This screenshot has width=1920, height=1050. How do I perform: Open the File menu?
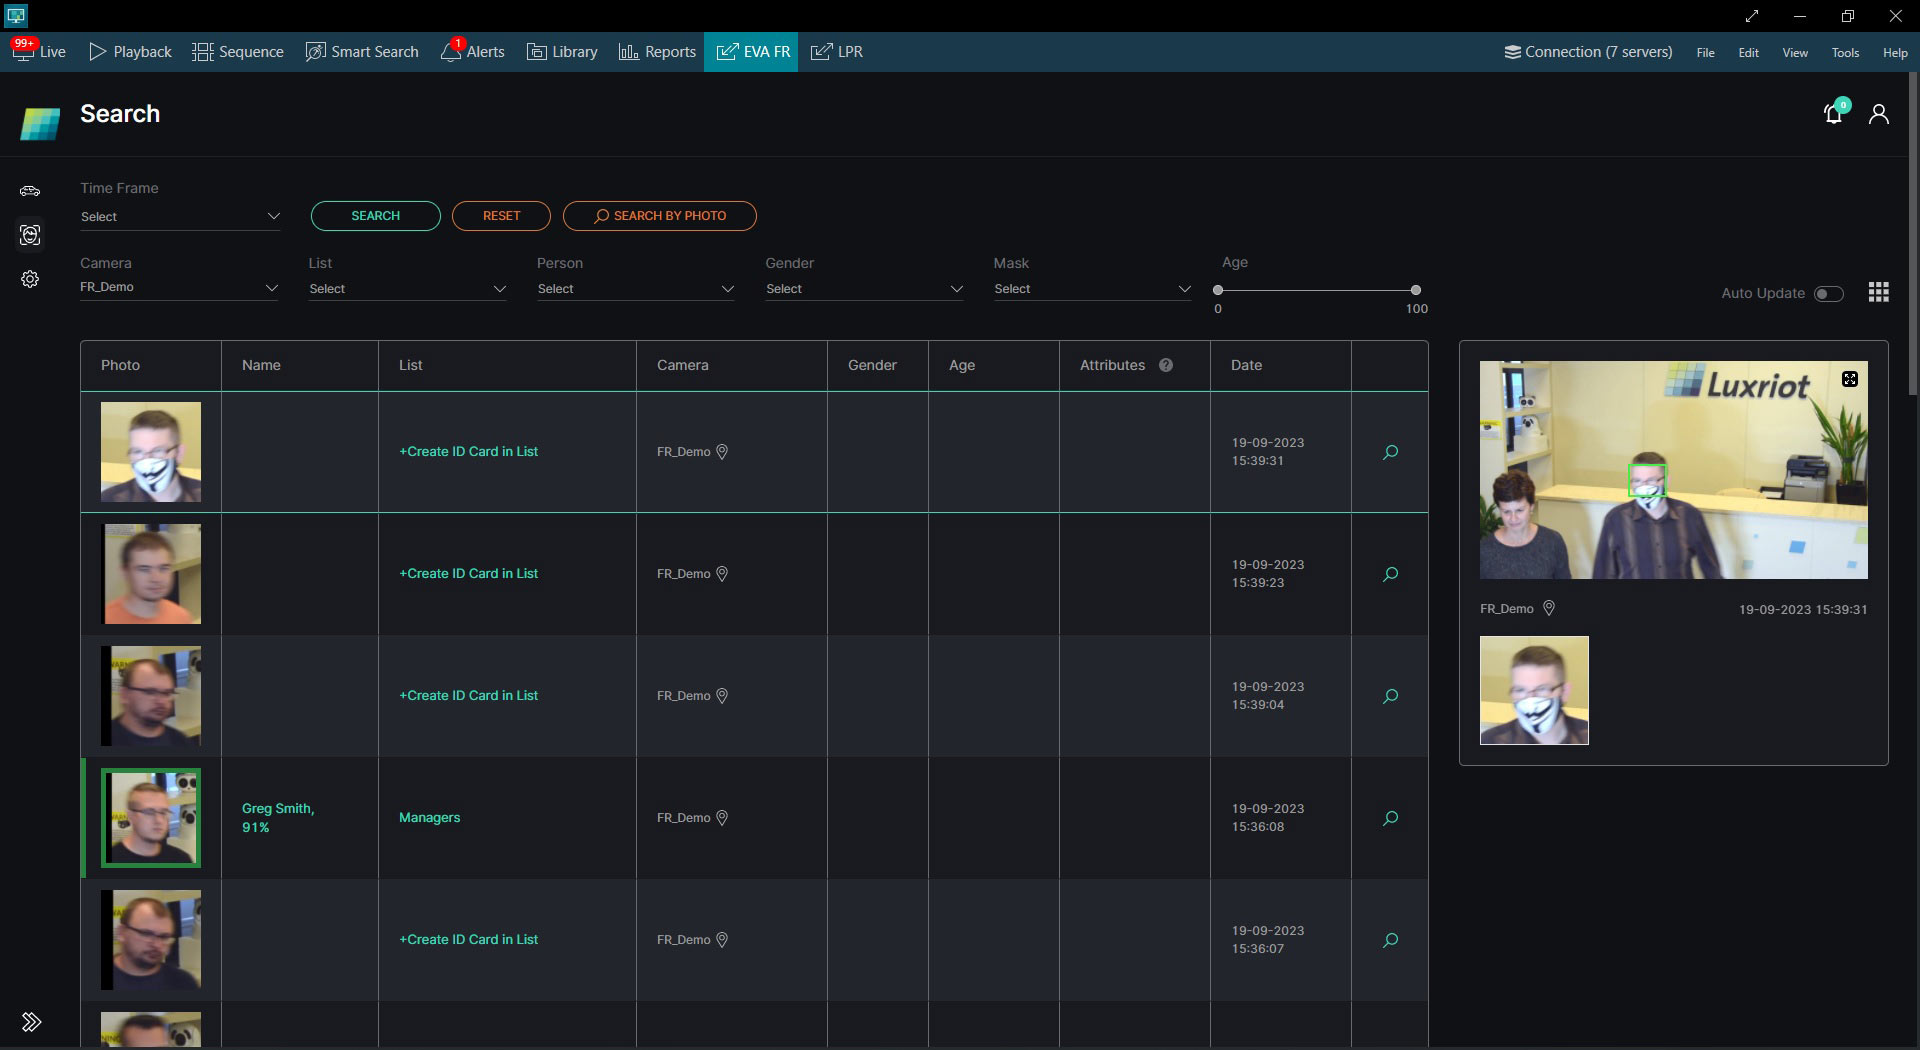(x=1706, y=53)
